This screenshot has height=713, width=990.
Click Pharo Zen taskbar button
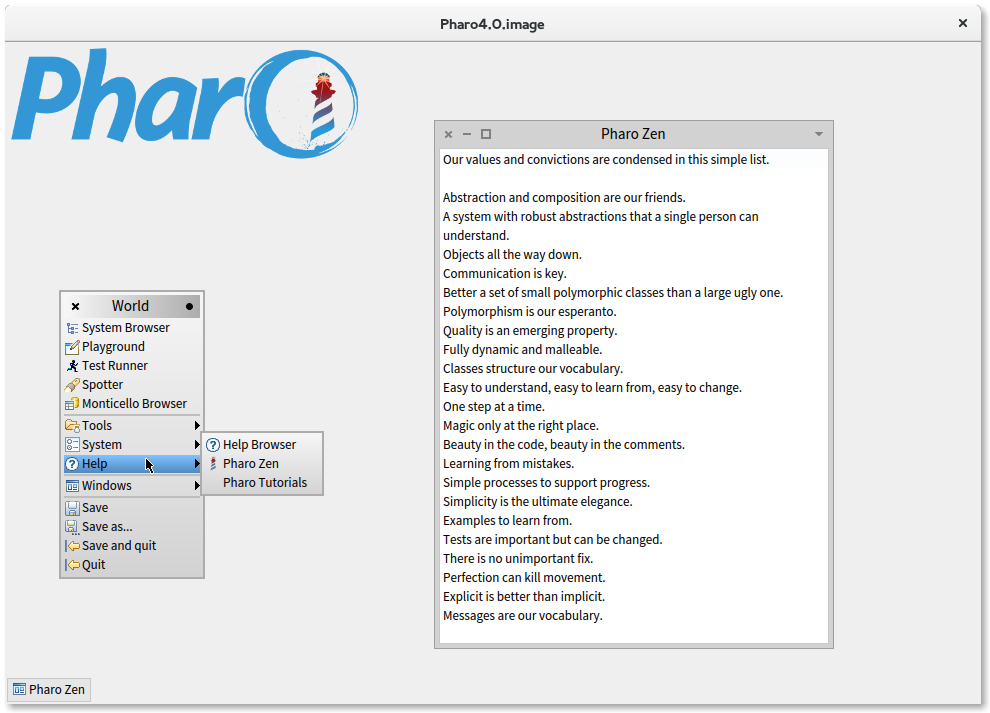(49, 689)
